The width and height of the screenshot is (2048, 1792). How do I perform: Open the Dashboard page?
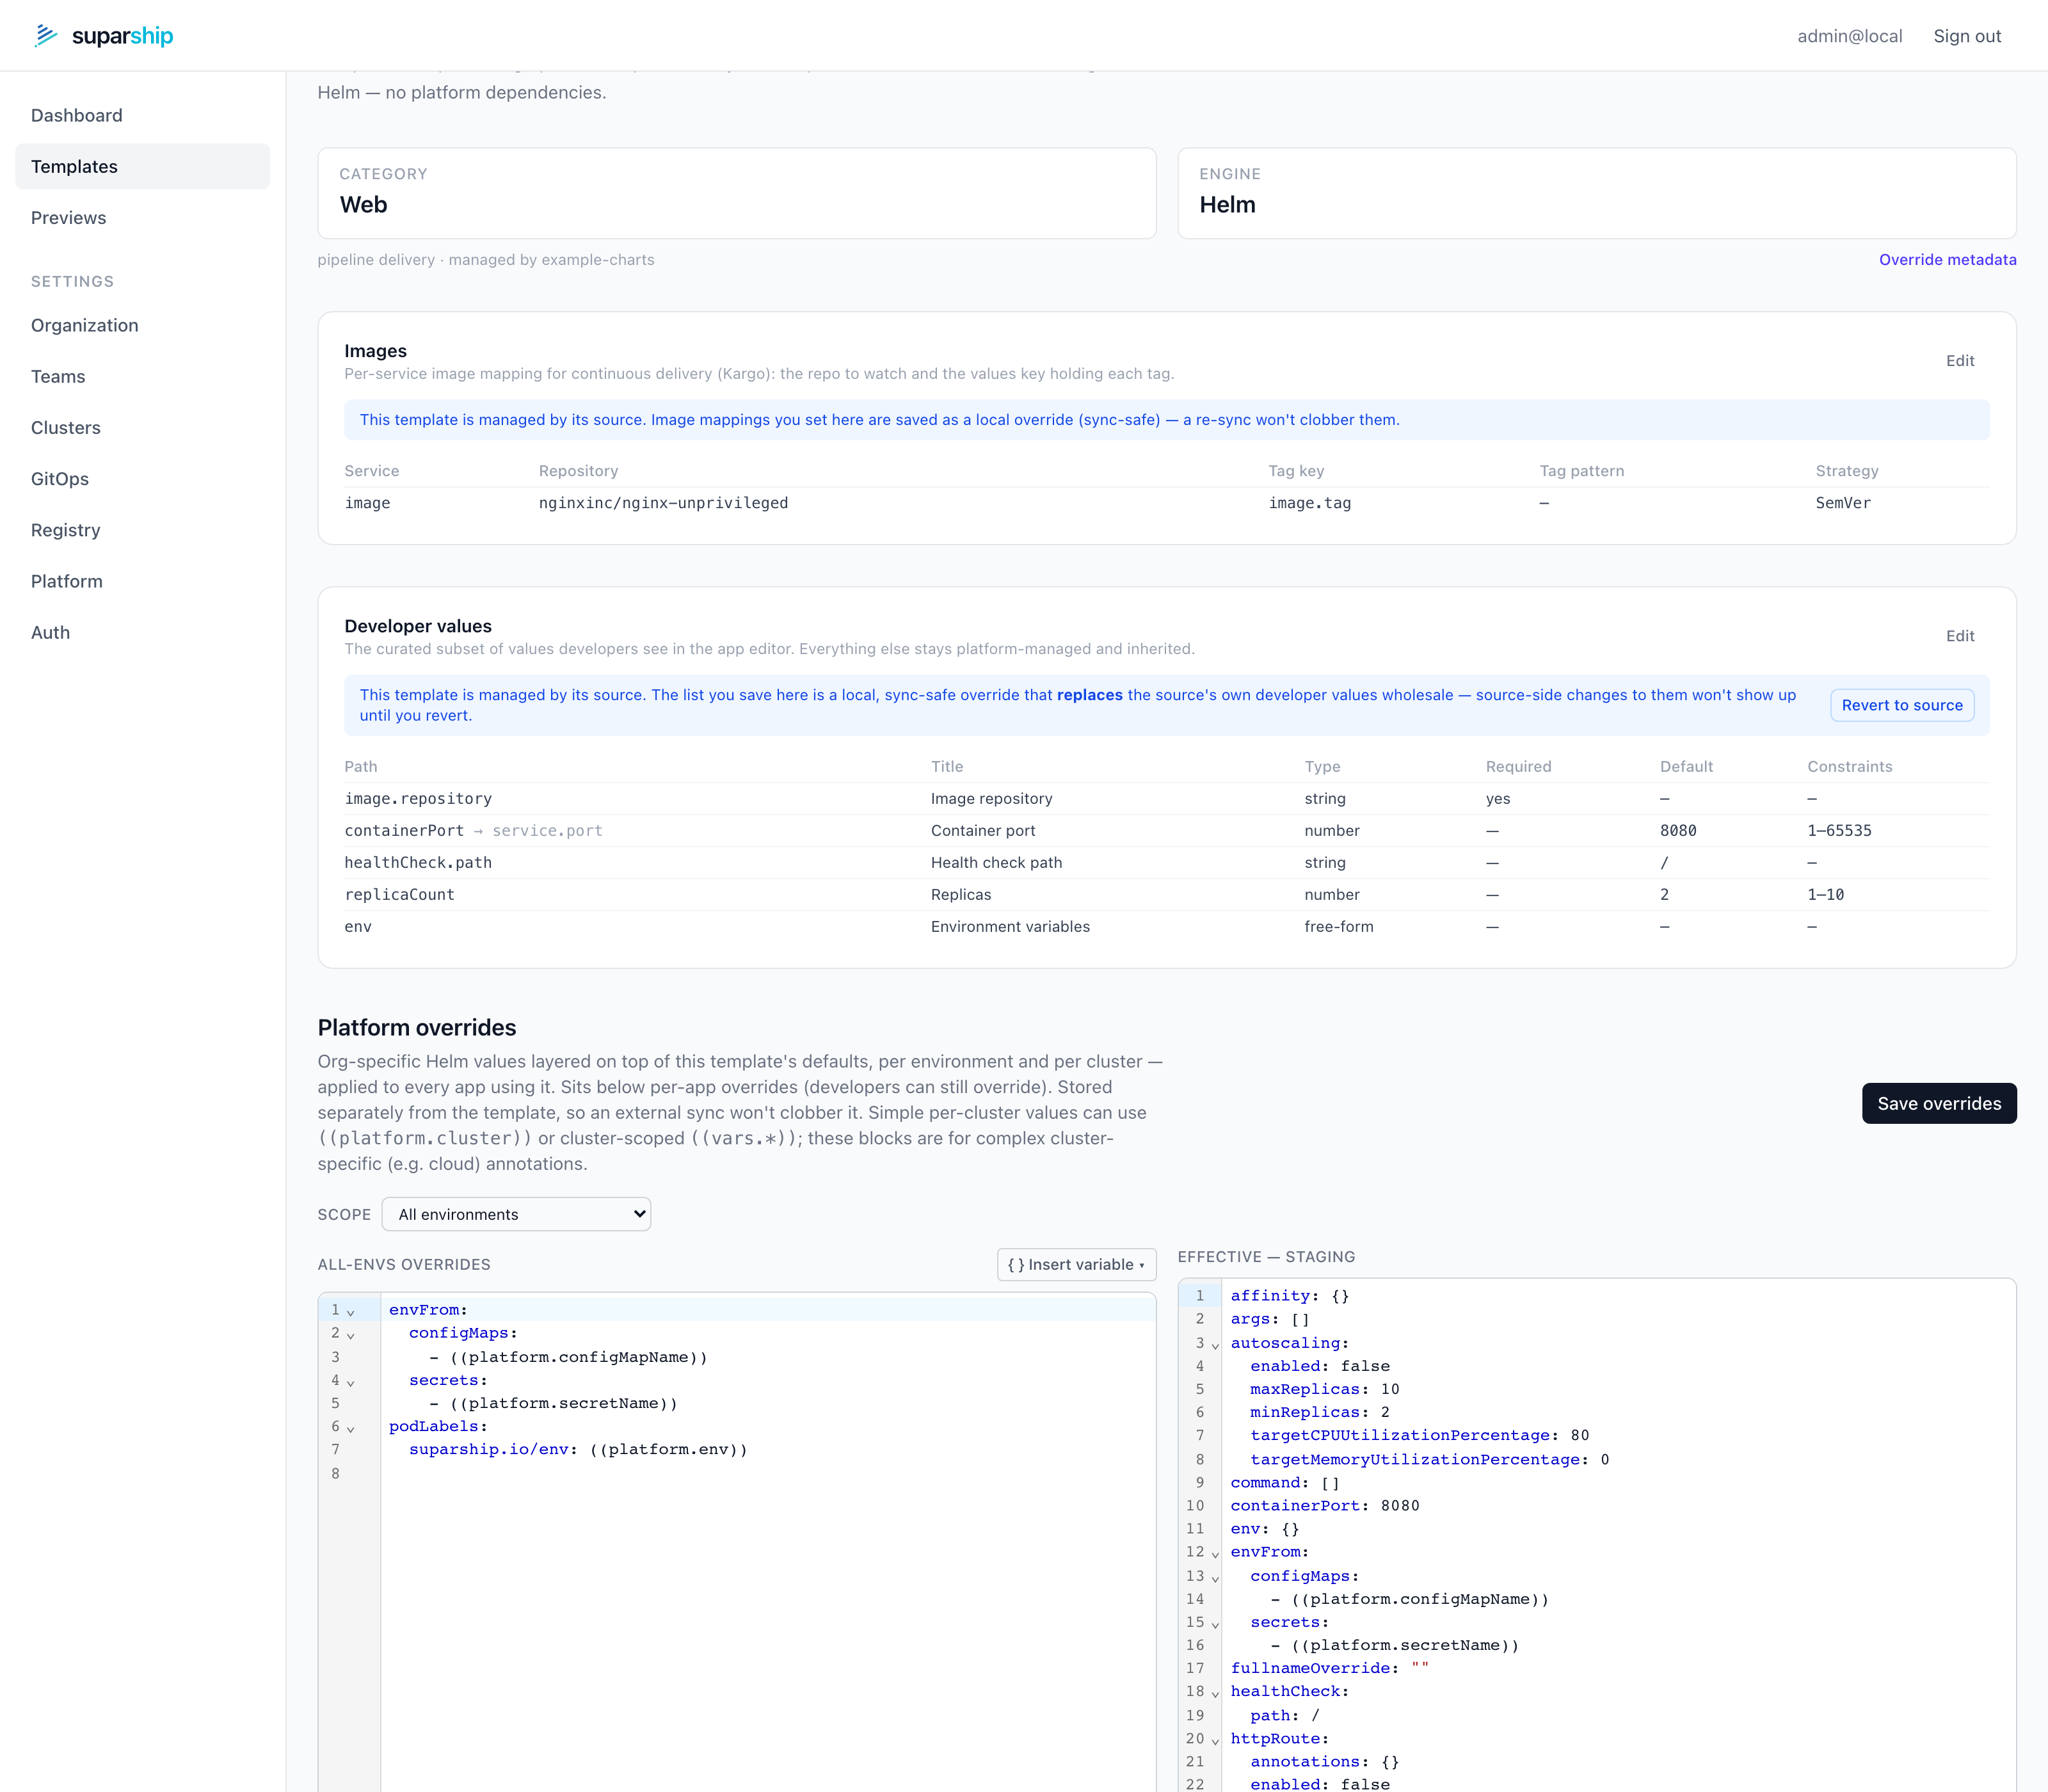142,115
